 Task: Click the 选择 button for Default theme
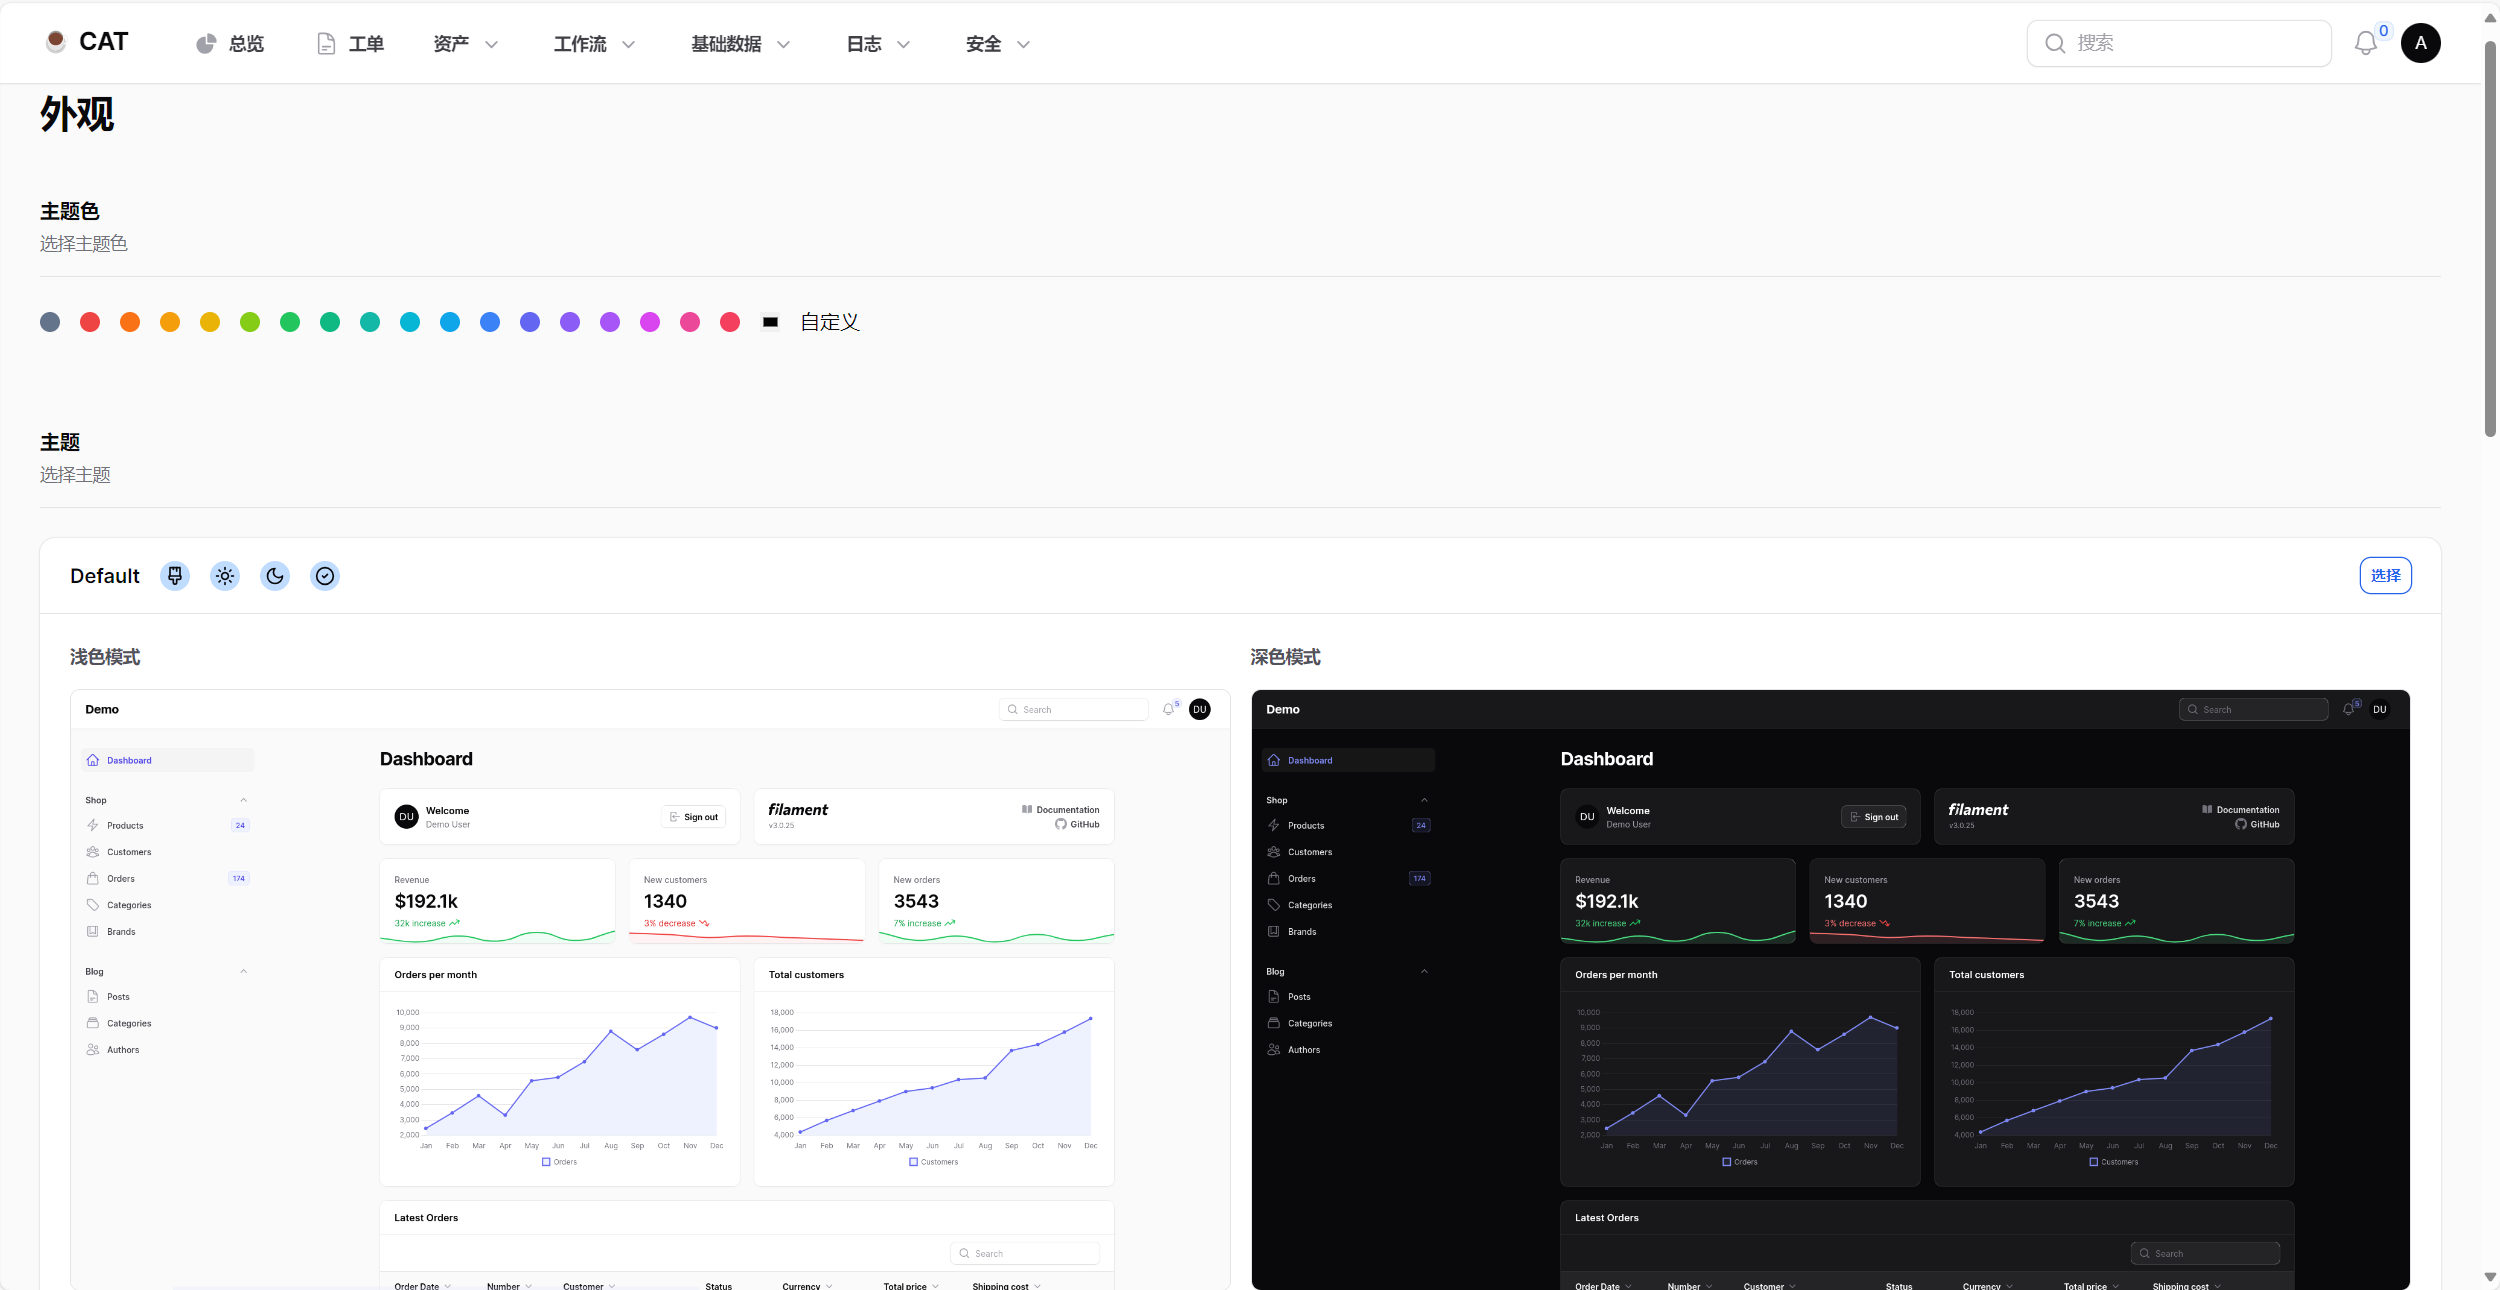pos(2385,576)
